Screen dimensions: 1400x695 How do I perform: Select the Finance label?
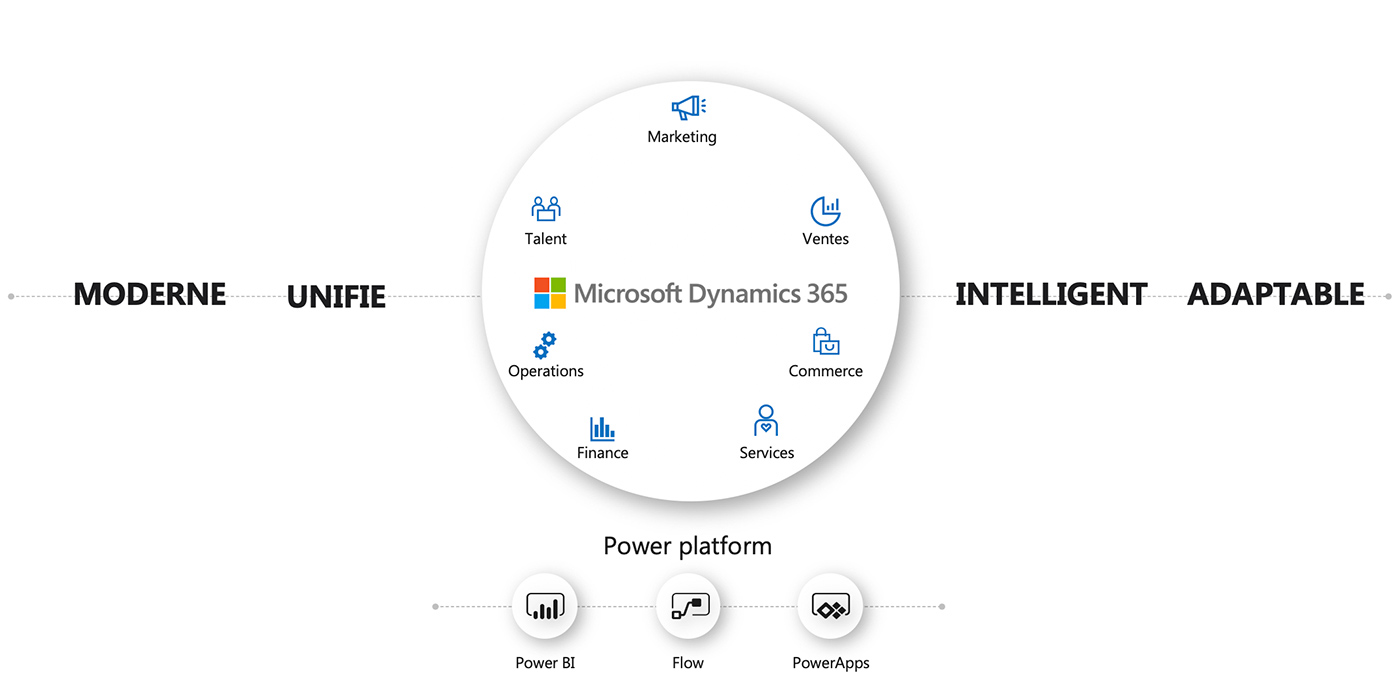click(x=603, y=453)
